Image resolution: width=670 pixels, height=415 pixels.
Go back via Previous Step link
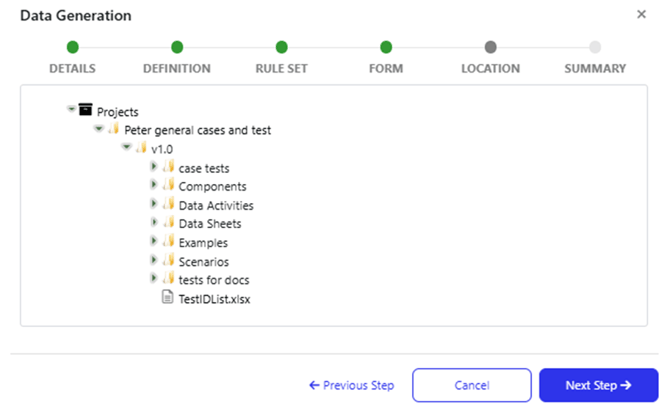point(351,386)
